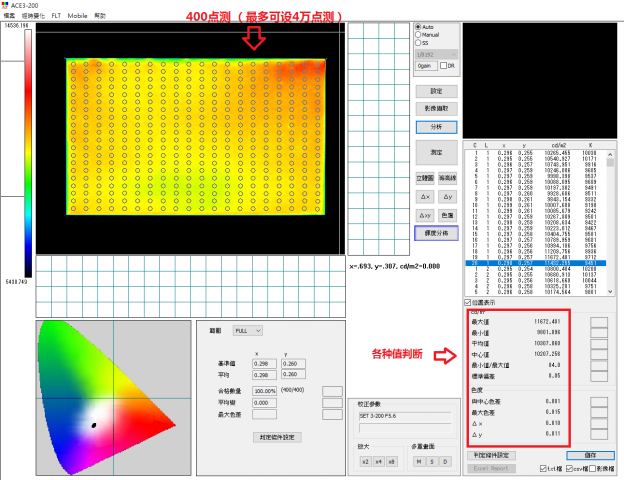Click the 色度 chromaticity button
Screen dimensions: 624x480
(448, 214)
